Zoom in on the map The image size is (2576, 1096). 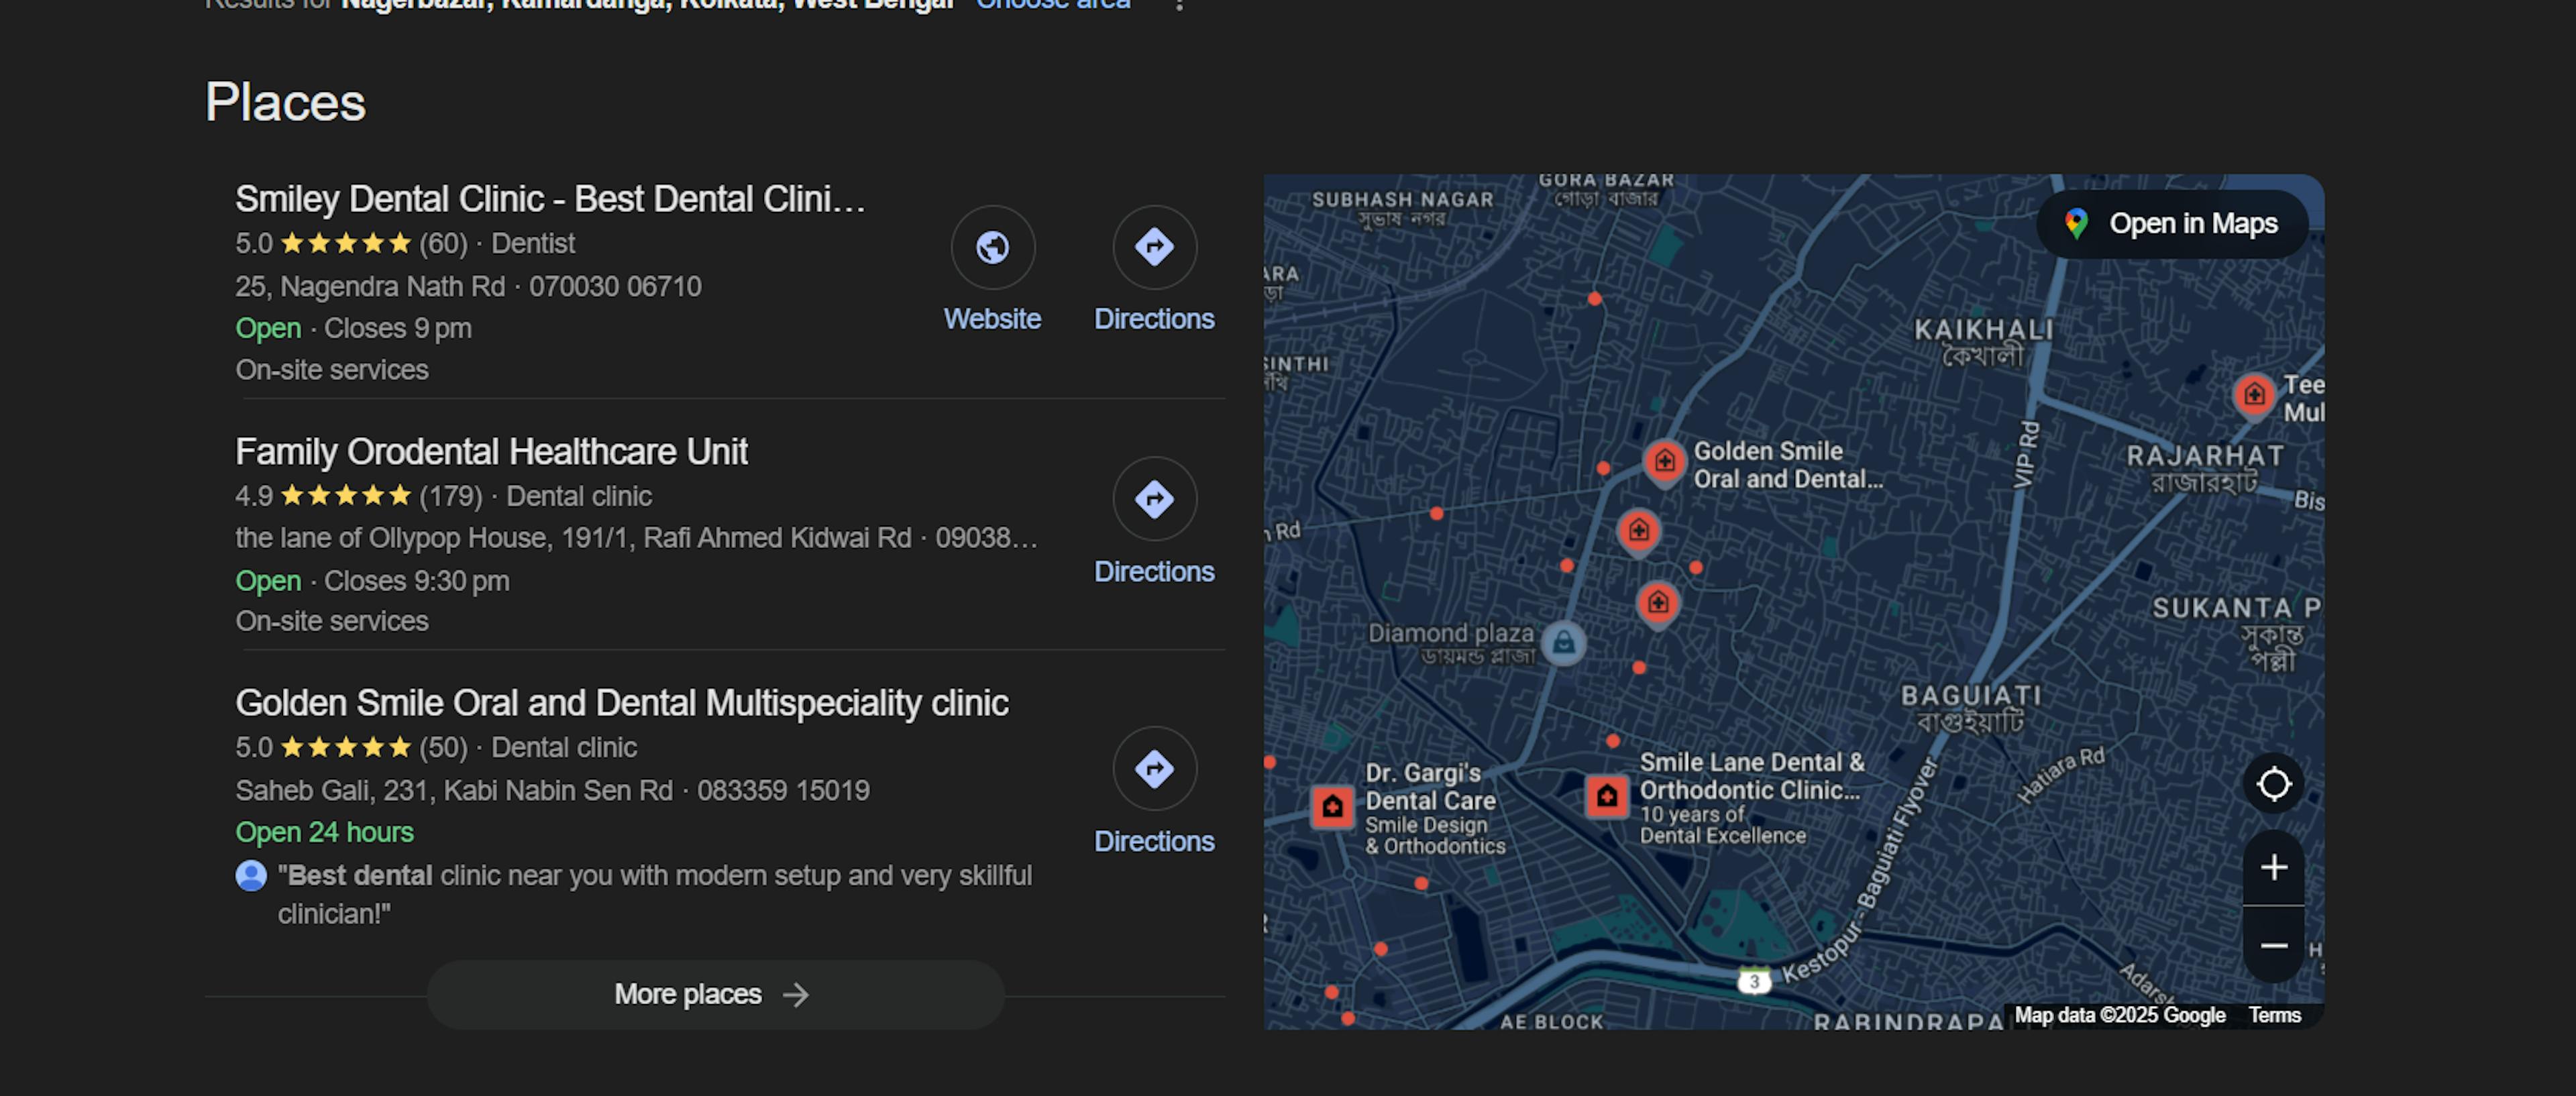tap(2273, 867)
